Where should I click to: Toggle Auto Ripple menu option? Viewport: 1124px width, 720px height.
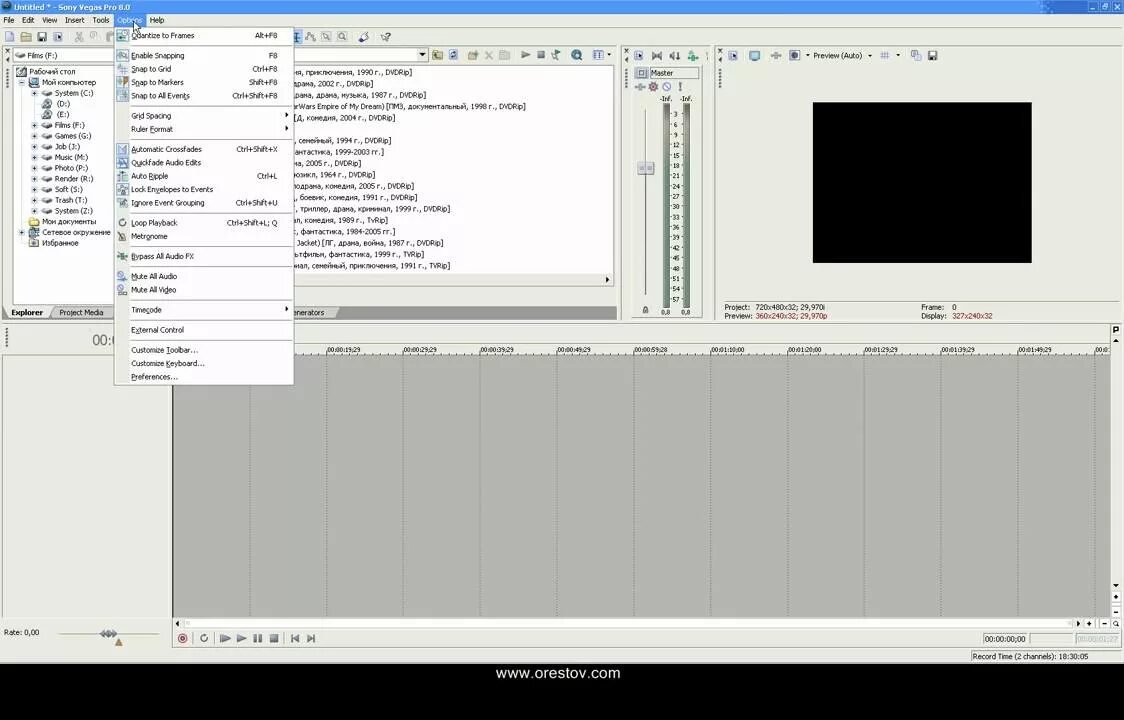[x=204, y=176]
